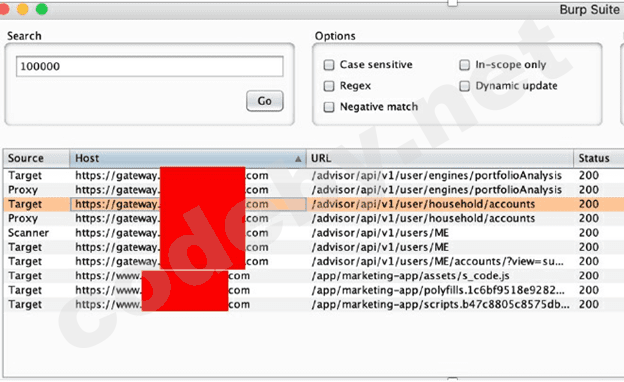Viewport: 624px width, 382px height.
Task: Sort results by Status column header
Action: pyautogui.click(x=599, y=158)
